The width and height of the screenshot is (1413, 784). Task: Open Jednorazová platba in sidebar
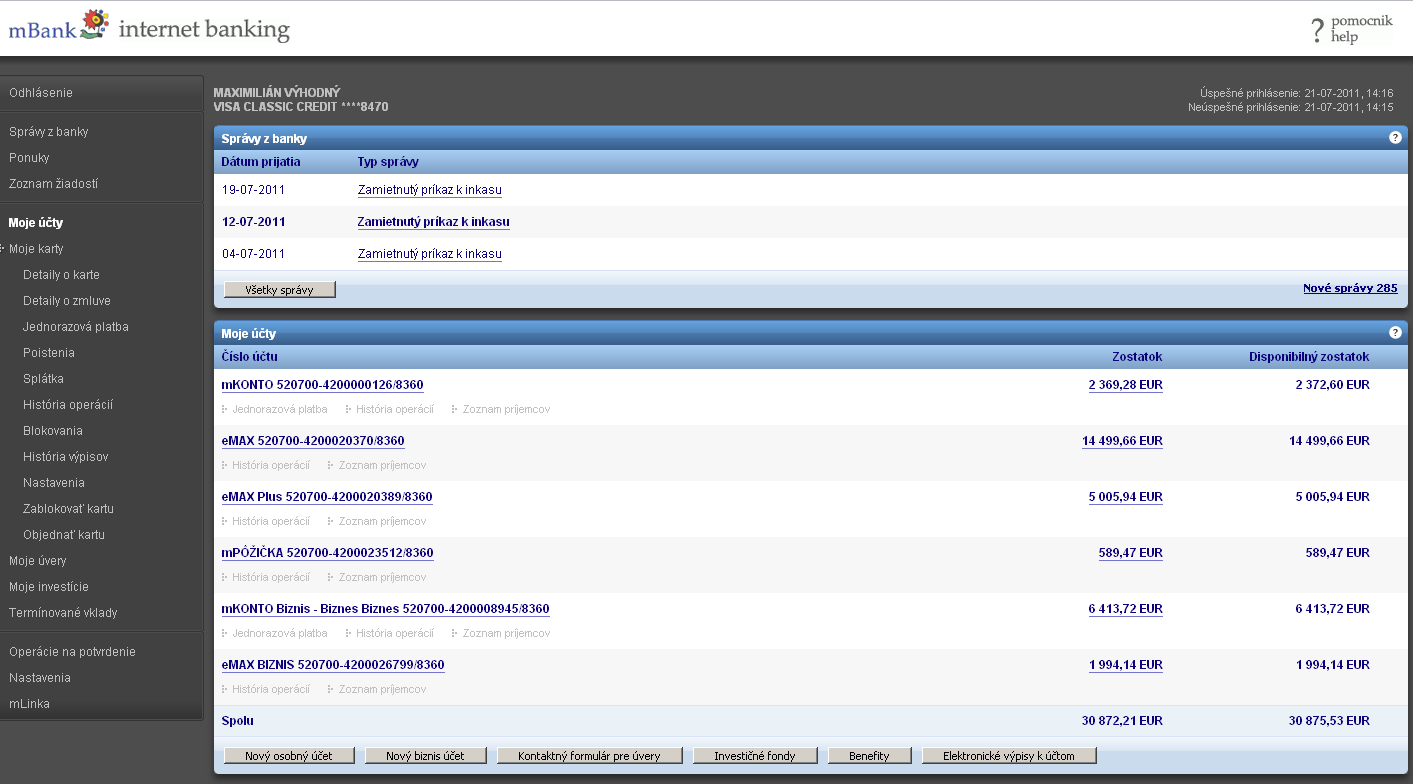[x=76, y=327]
